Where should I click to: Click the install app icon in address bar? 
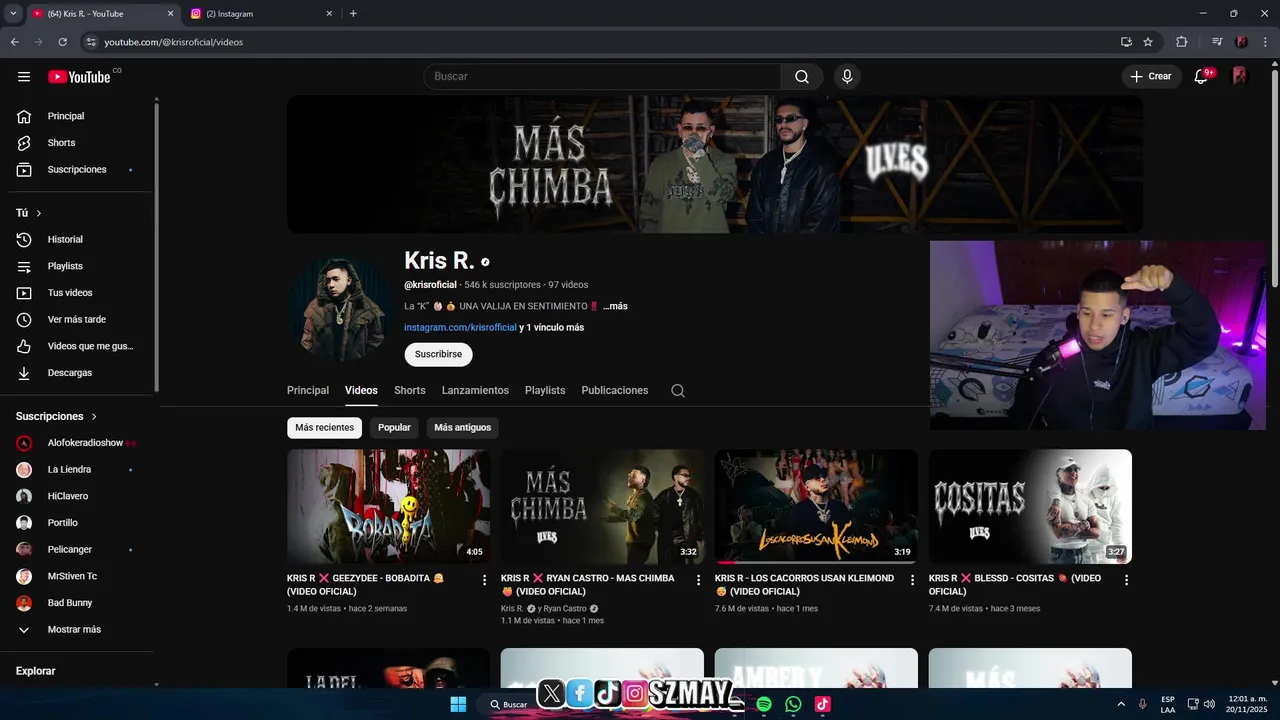pos(1126,42)
